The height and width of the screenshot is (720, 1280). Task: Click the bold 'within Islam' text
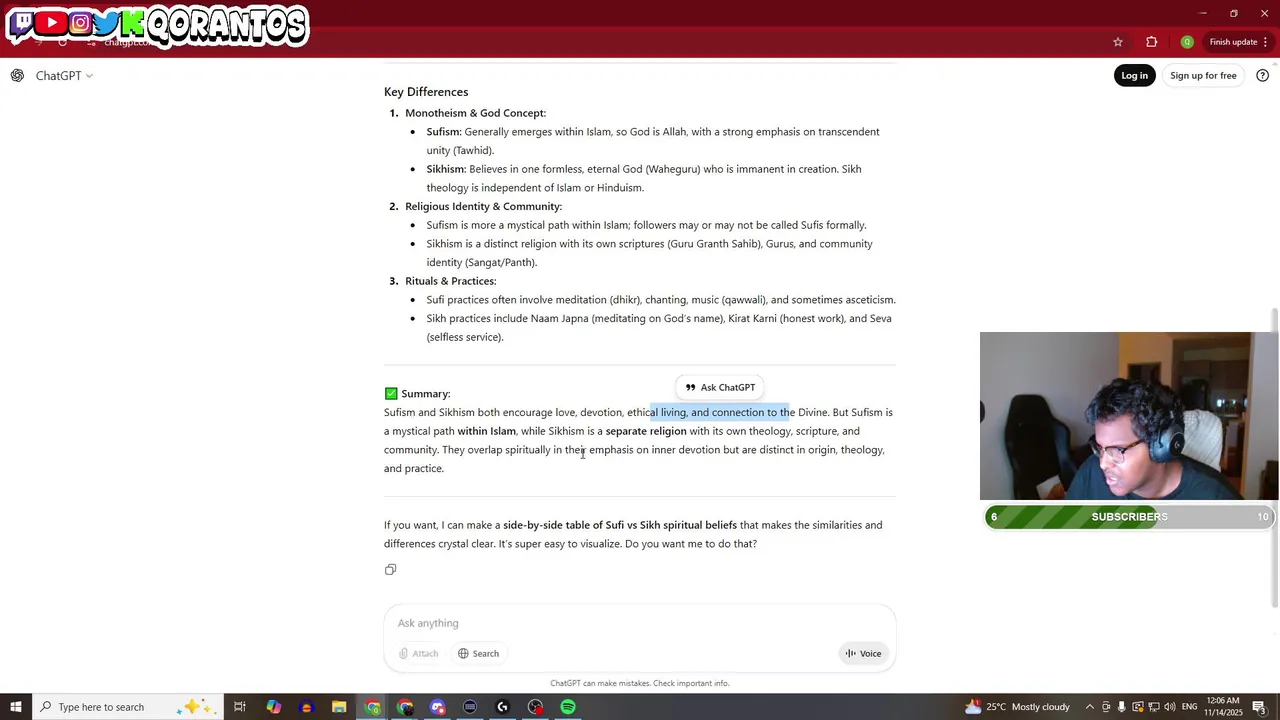coord(487,432)
